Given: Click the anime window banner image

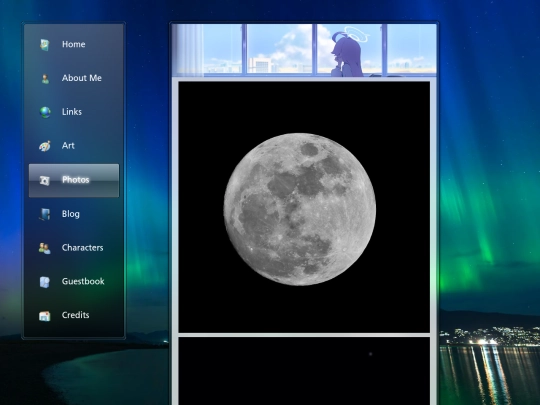Looking at the screenshot, I should (x=304, y=50).
